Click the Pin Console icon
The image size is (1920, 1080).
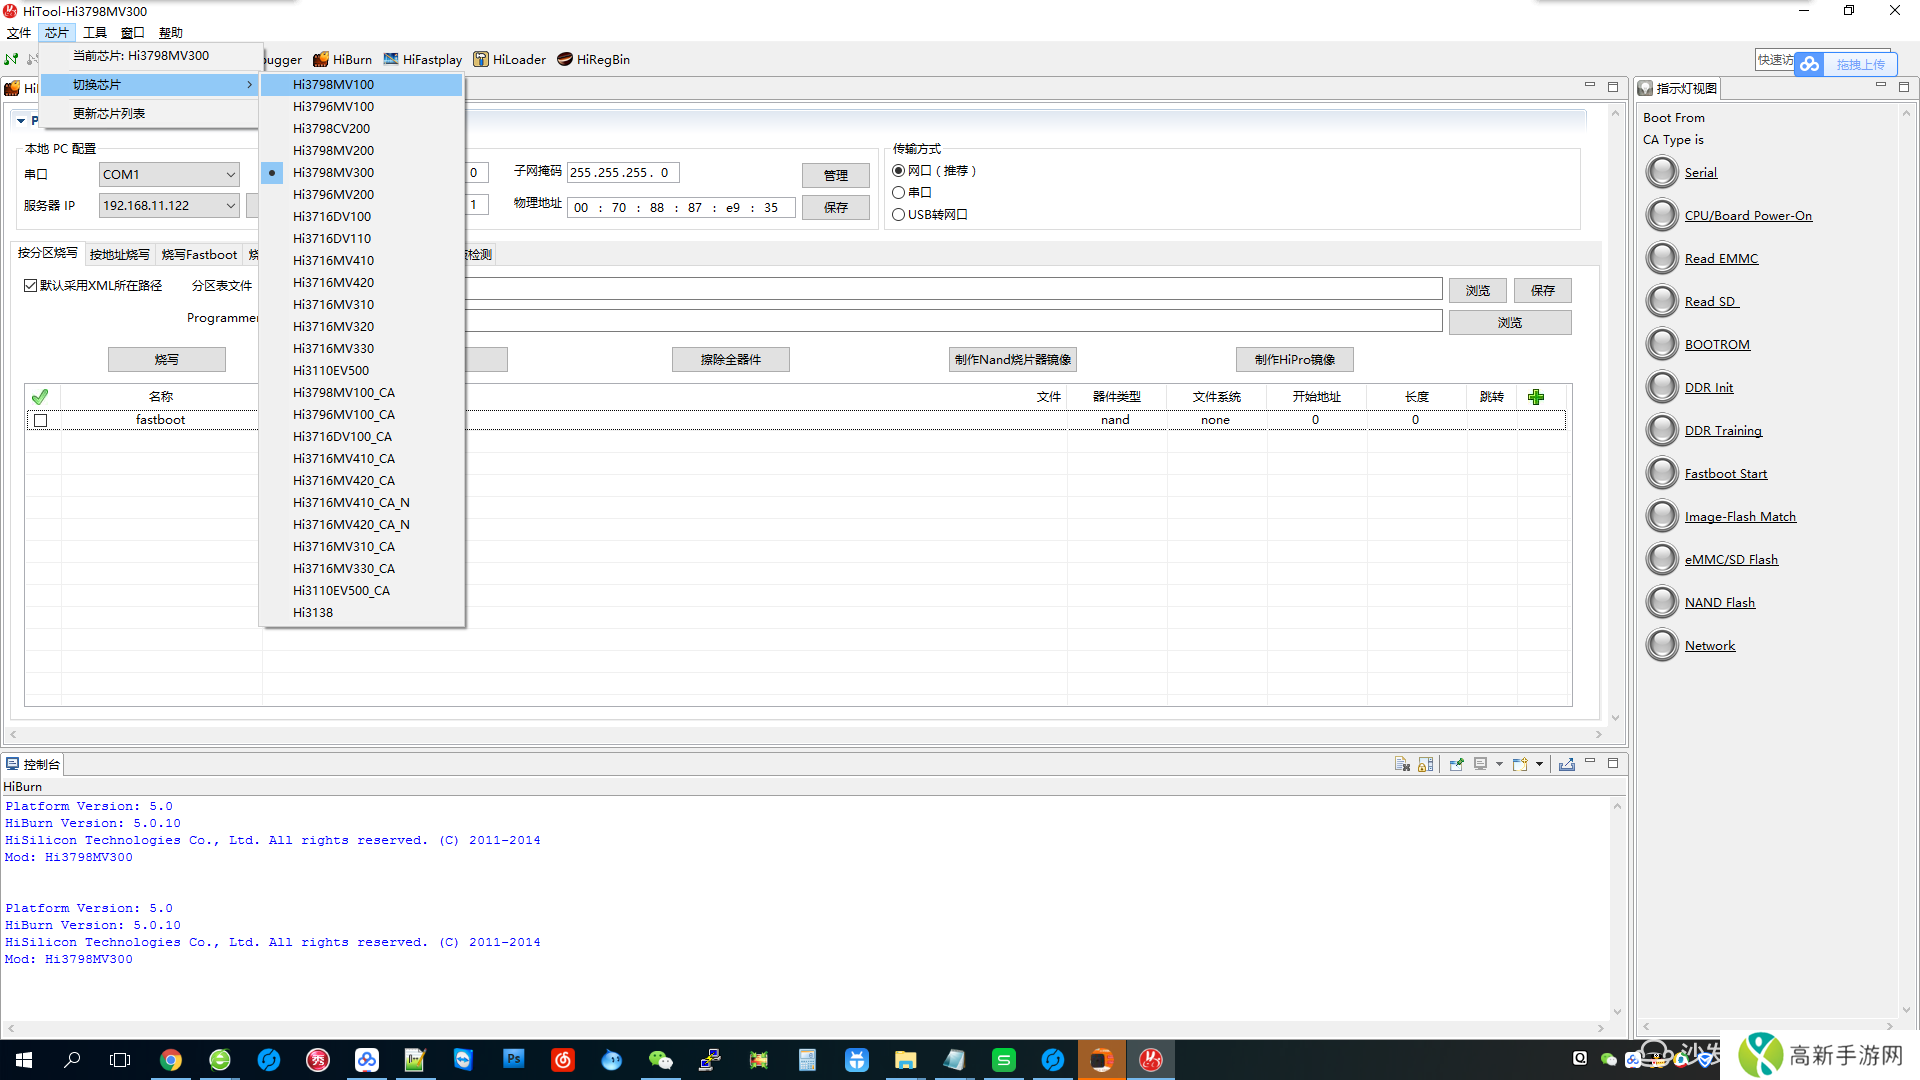click(1456, 764)
